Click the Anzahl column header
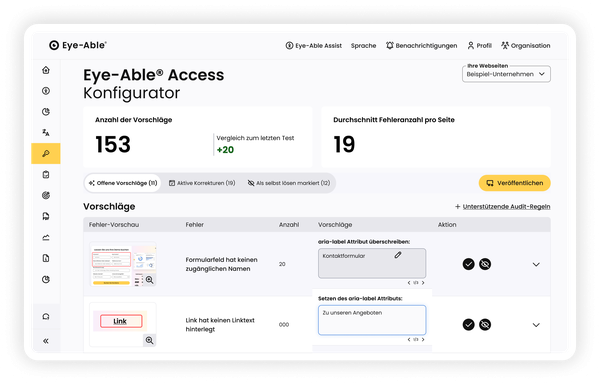600x383 pixels. (289, 225)
